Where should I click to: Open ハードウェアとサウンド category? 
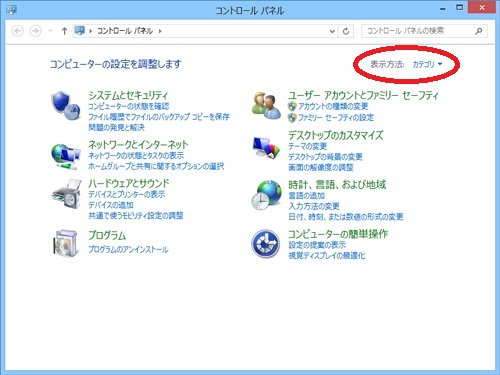pos(129,183)
